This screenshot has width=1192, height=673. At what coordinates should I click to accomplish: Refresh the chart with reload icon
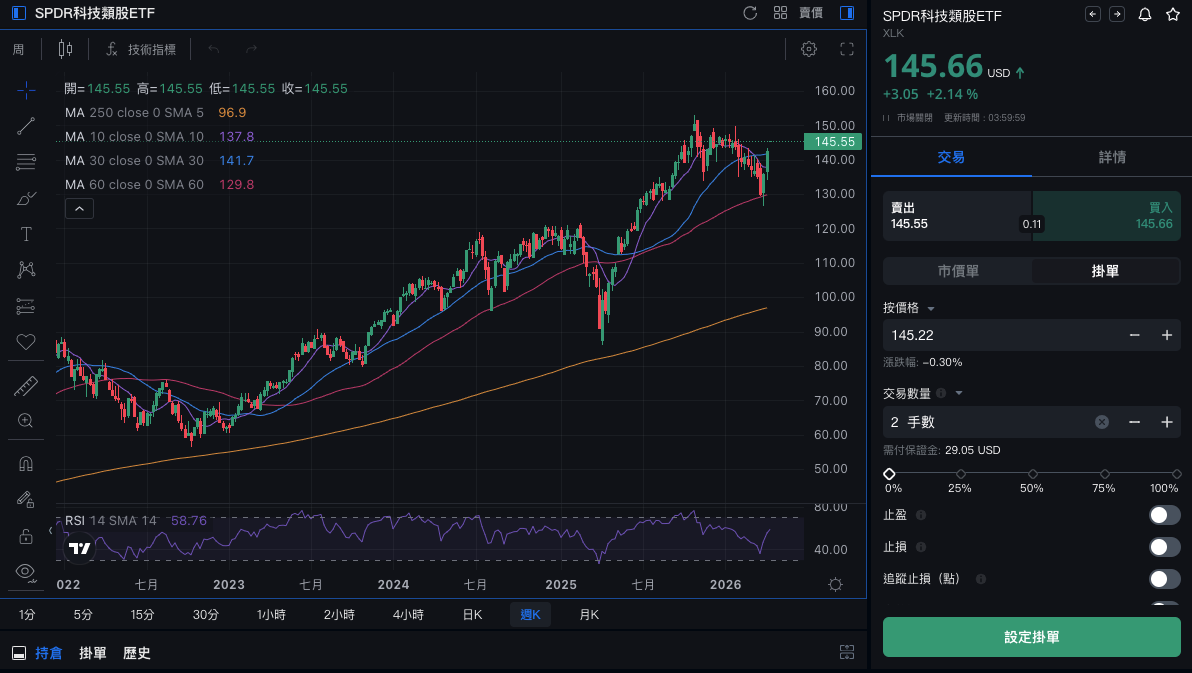coord(750,13)
